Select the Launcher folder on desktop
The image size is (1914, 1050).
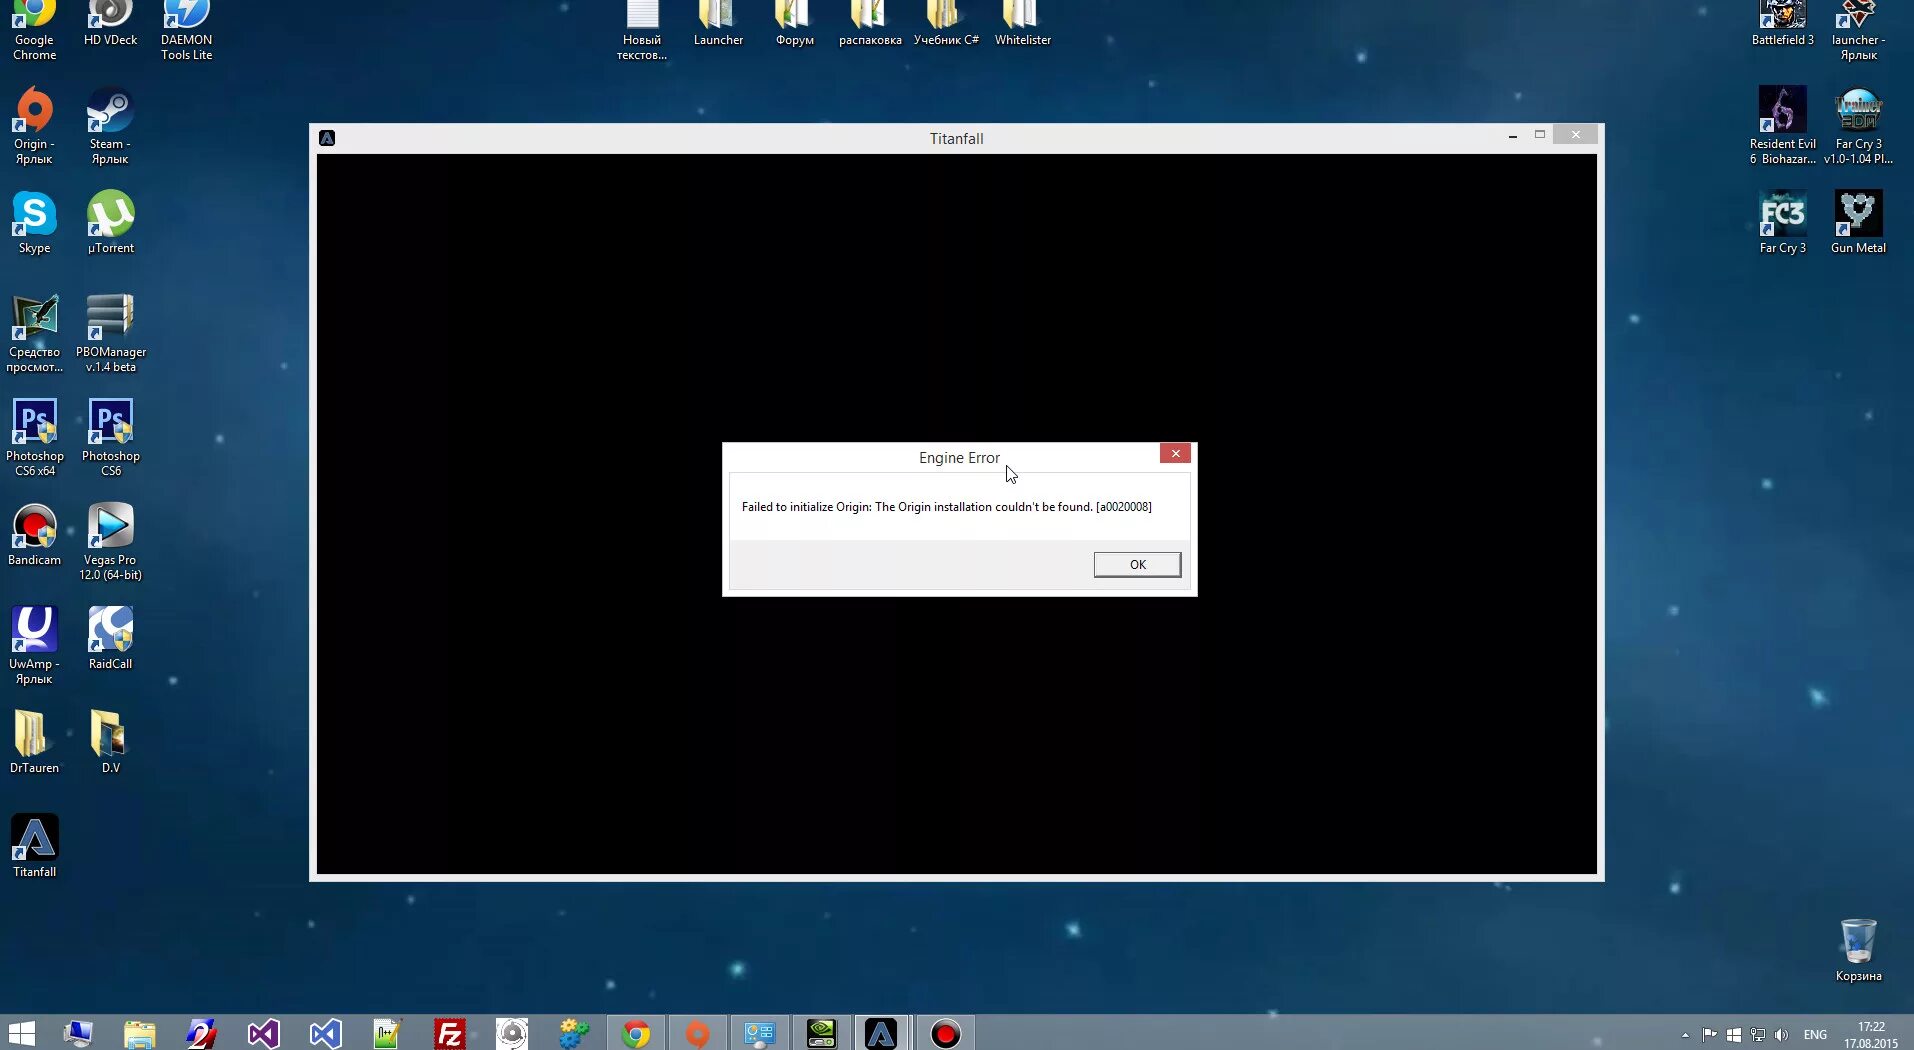tap(718, 24)
